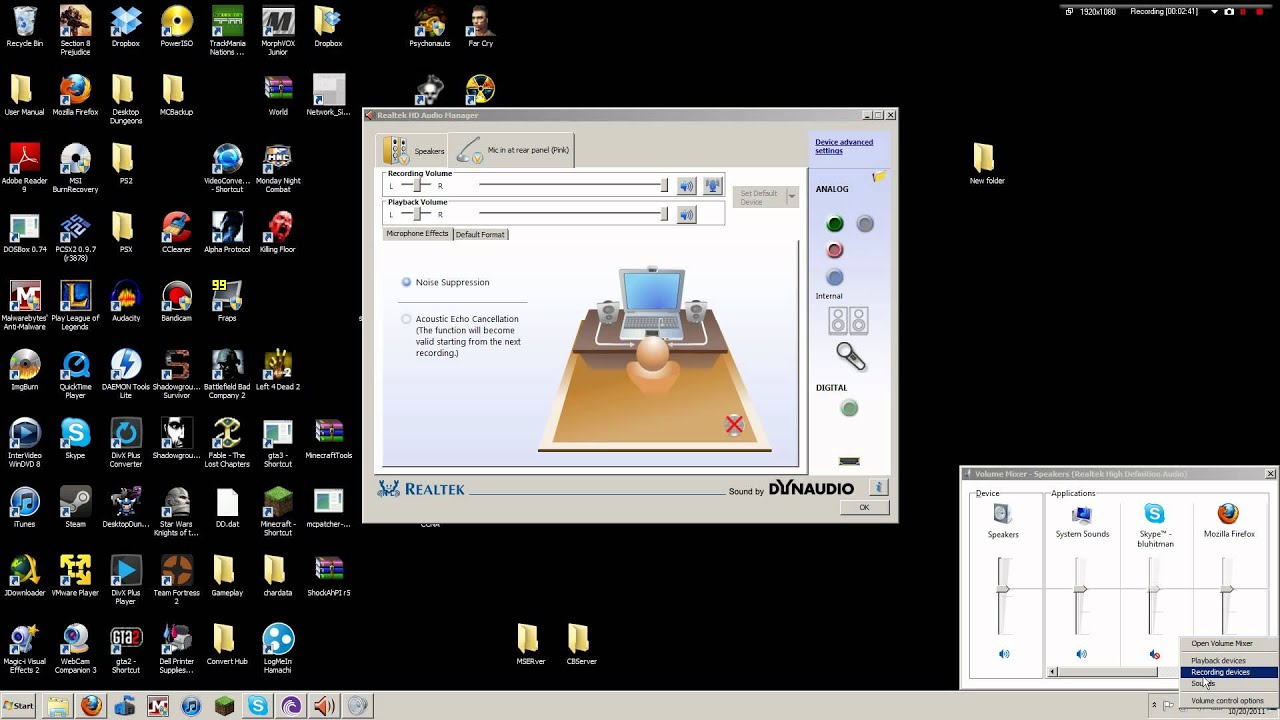Click the internal microphone device icon
This screenshot has height=720, width=1280.
(x=850, y=355)
